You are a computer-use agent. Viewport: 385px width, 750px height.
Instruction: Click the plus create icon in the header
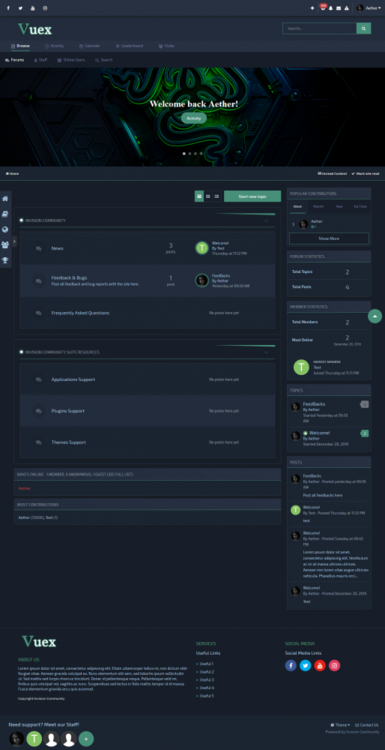(x=312, y=8)
